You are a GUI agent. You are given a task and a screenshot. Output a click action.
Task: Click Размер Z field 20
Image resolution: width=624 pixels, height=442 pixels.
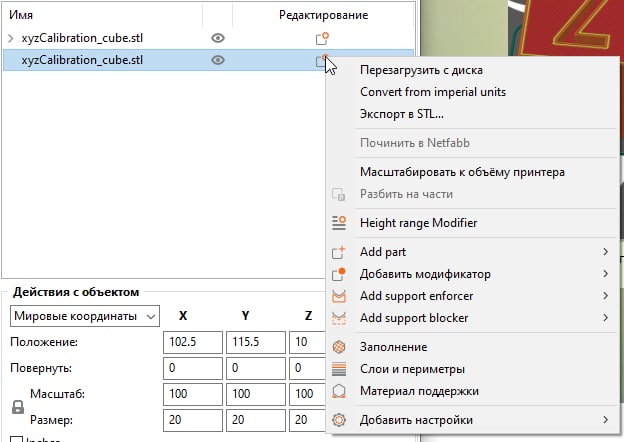[x=307, y=420]
